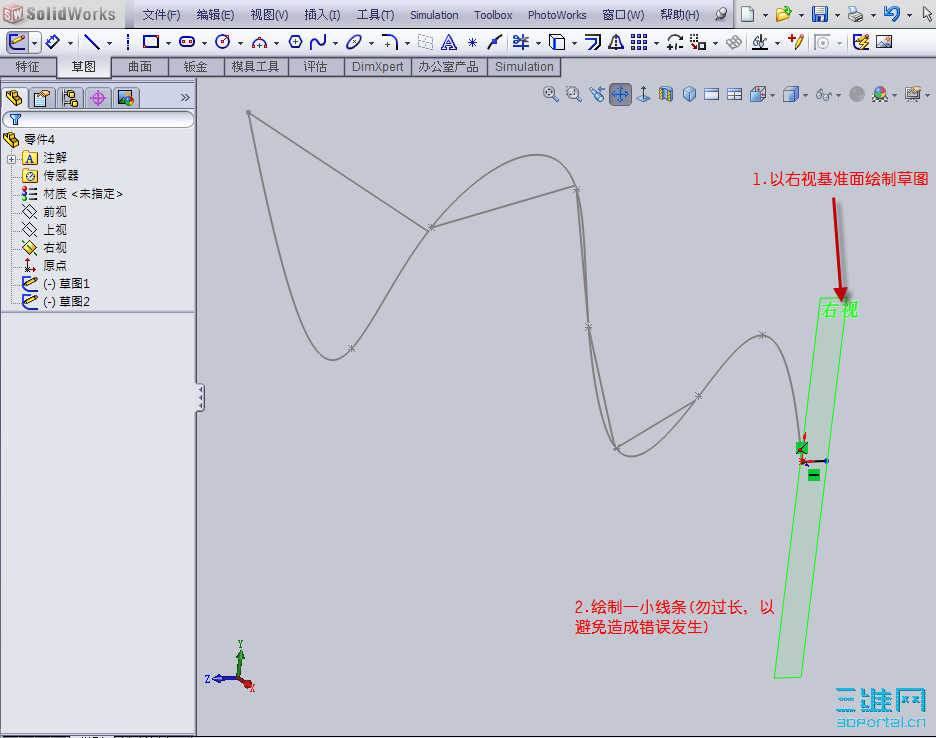
Task: Click the feature tree filter field
Action: pos(98,119)
